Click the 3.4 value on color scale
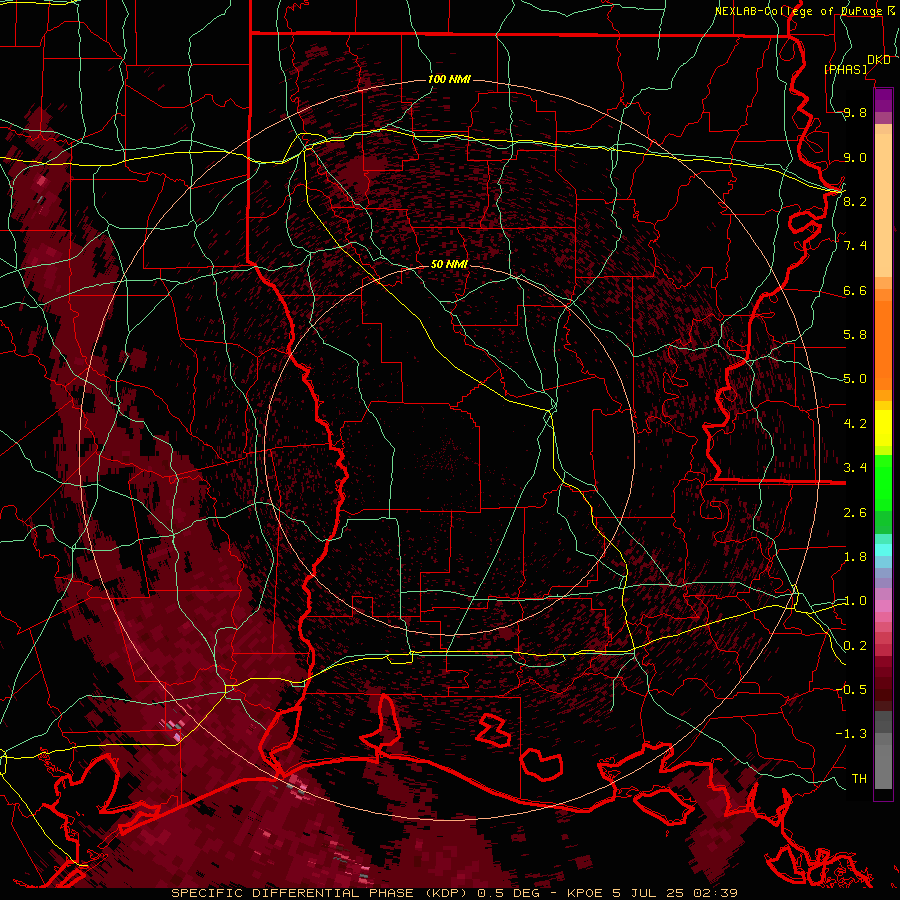Image resolution: width=900 pixels, height=900 pixels. coord(855,468)
